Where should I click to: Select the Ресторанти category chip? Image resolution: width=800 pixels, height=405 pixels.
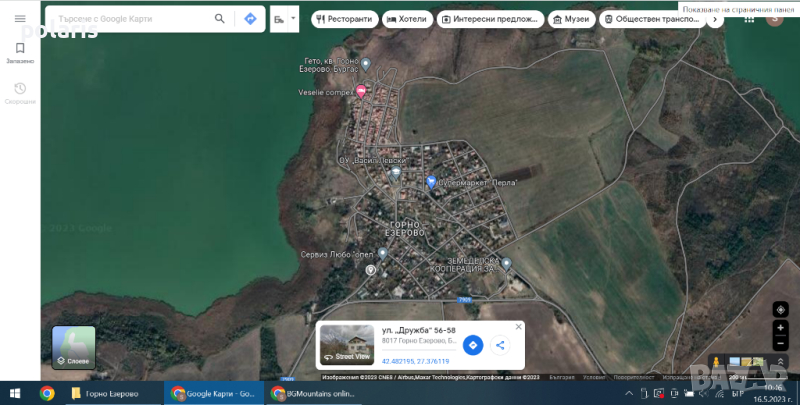click(345, 19)
